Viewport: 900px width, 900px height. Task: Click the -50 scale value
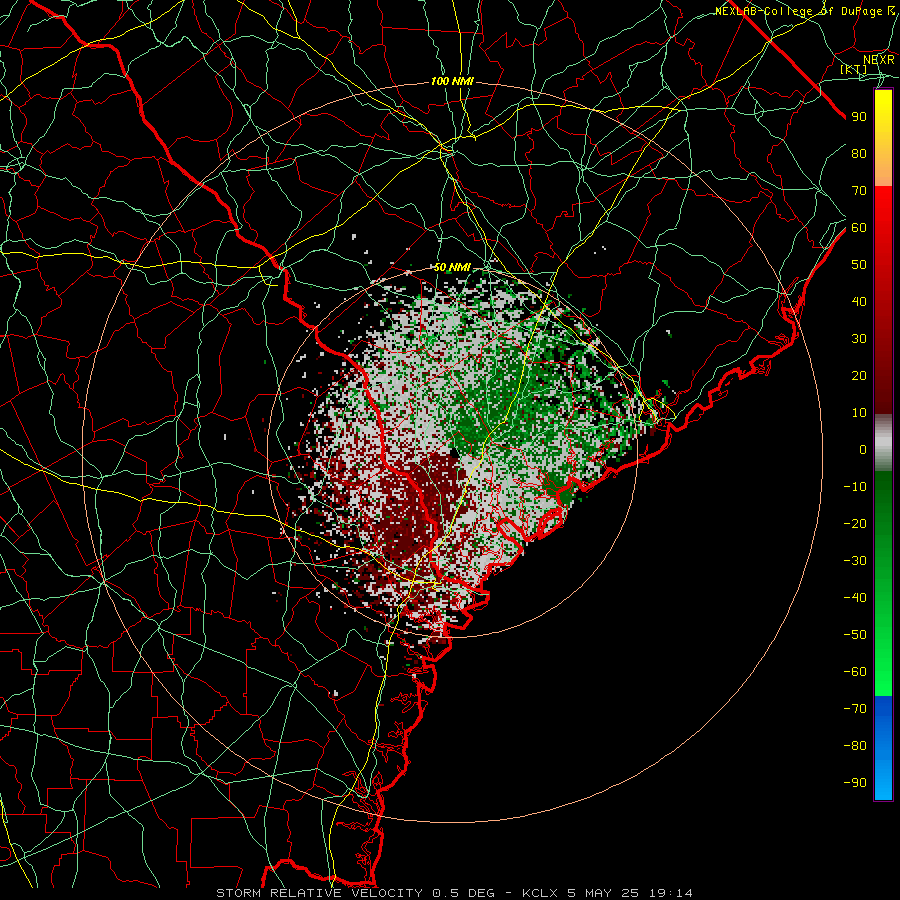point(855,635)
